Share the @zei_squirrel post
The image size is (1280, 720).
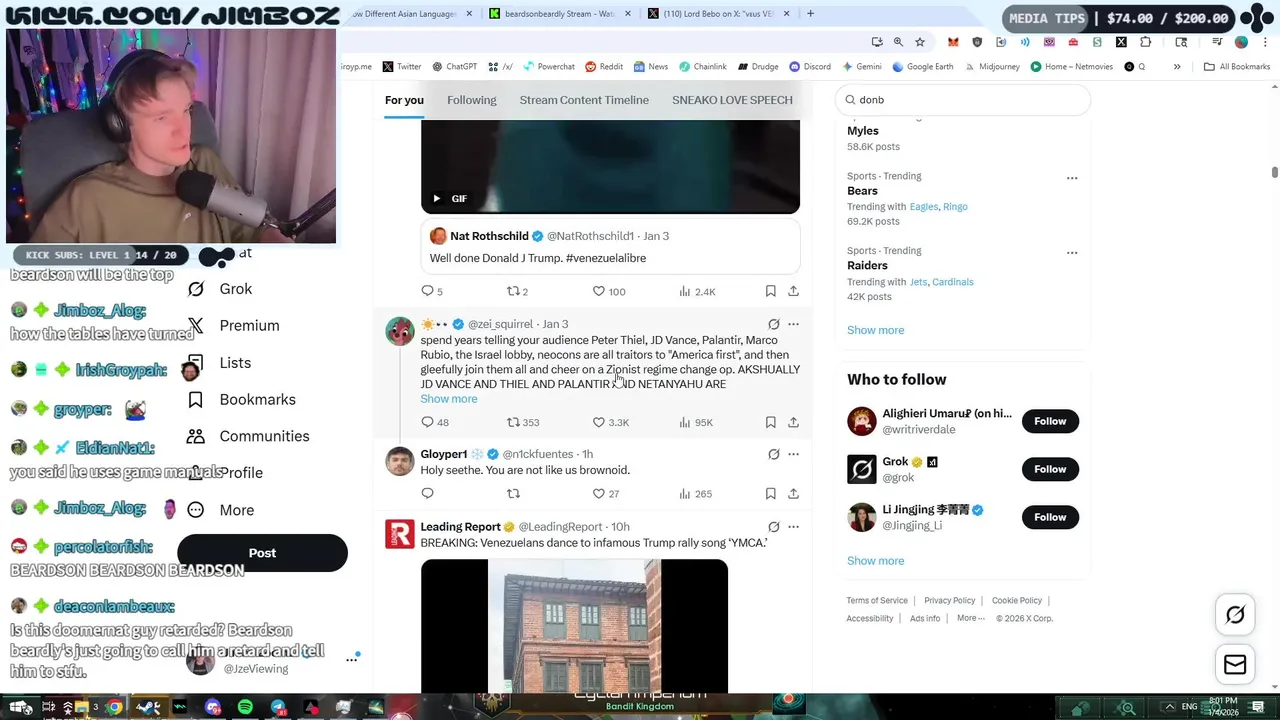(793, 422)
